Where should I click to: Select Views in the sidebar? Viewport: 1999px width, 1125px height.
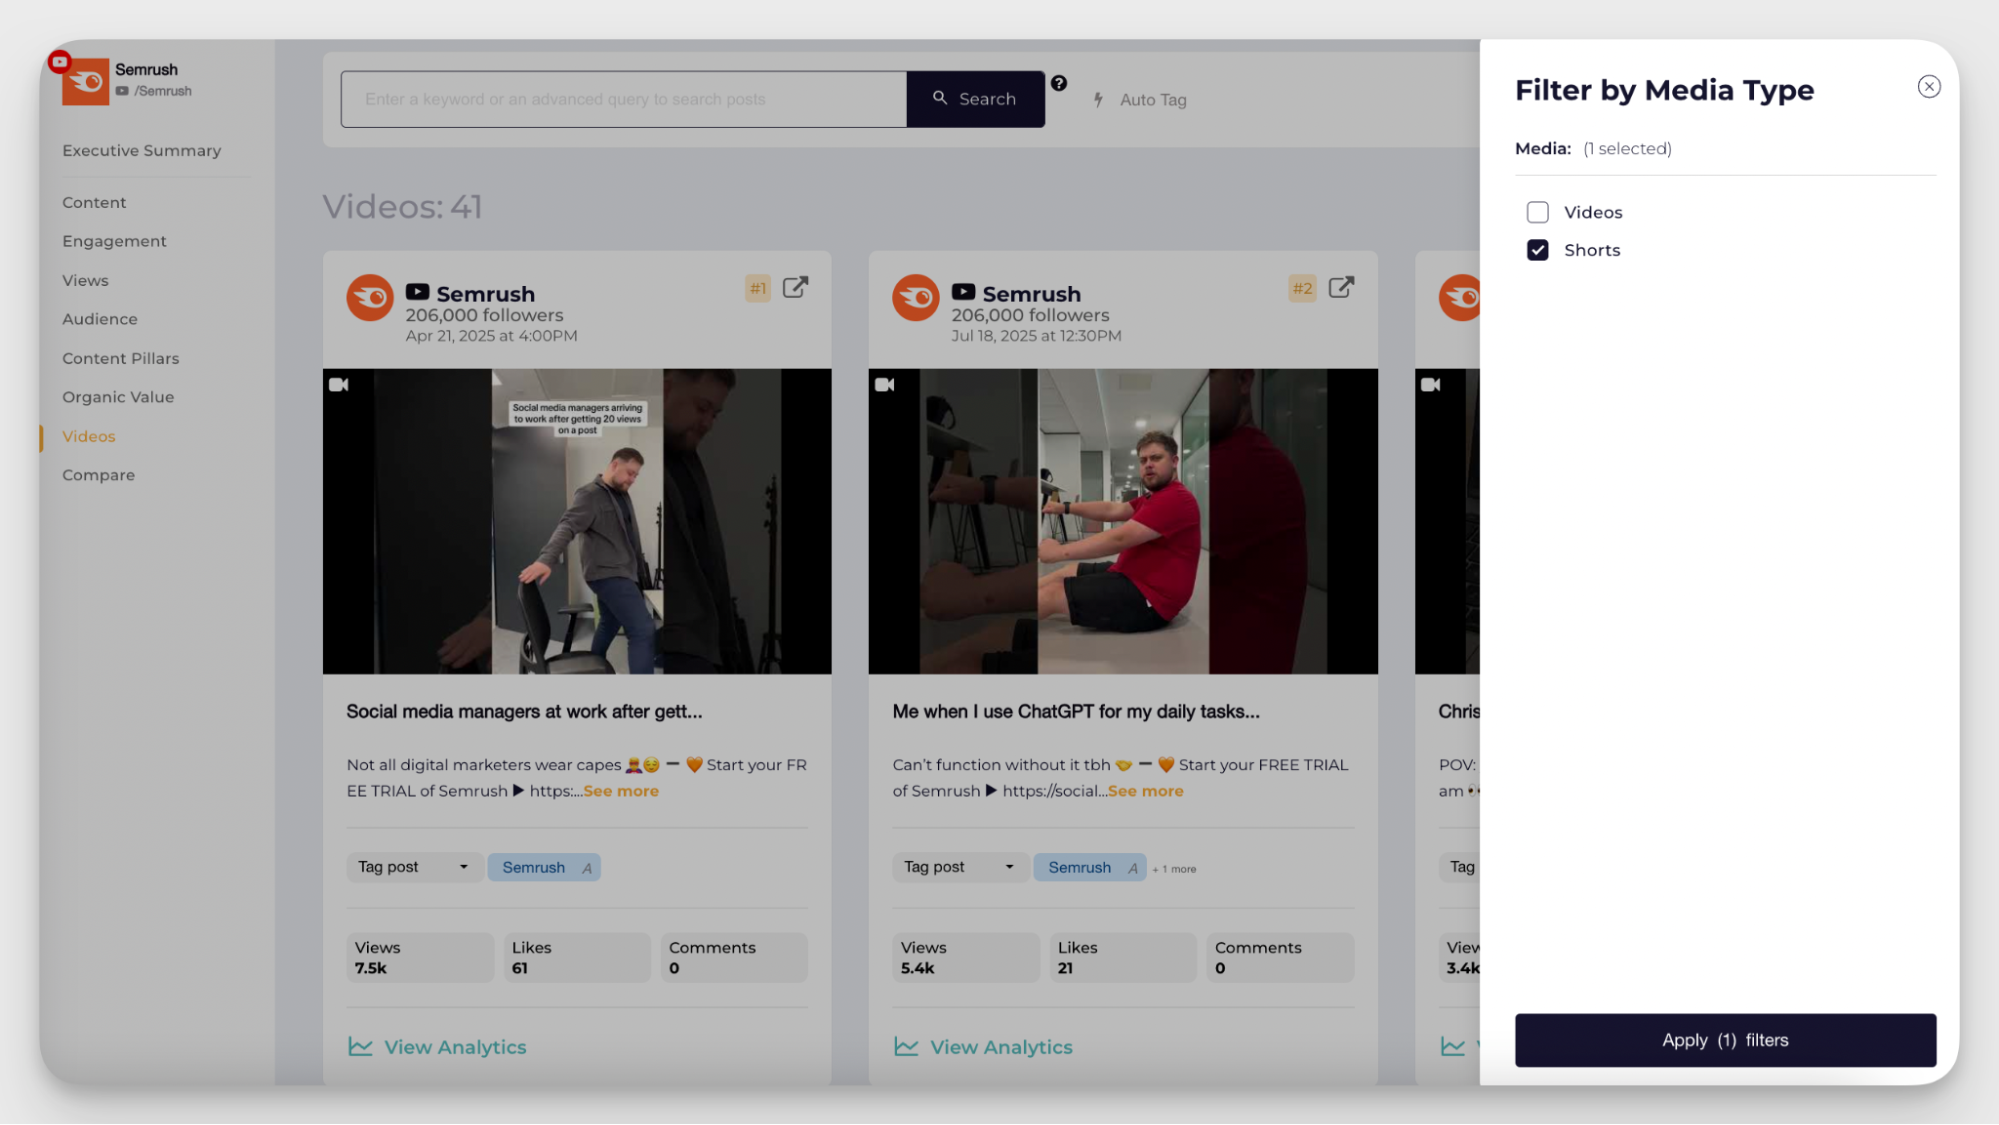[85, 280]
